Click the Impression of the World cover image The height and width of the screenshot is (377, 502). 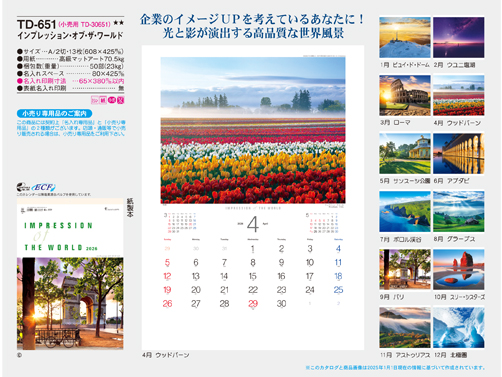pos(70,274)
